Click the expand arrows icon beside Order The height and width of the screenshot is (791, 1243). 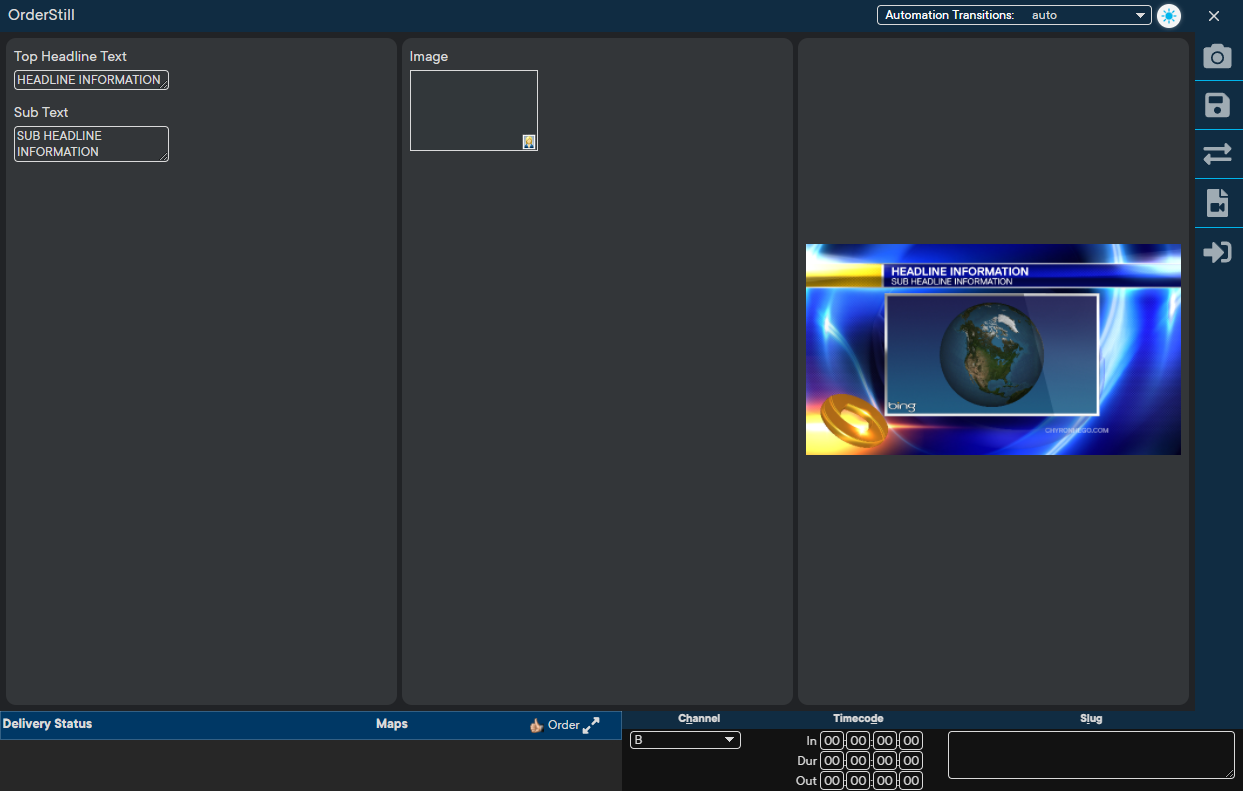[x=591, y=725]
